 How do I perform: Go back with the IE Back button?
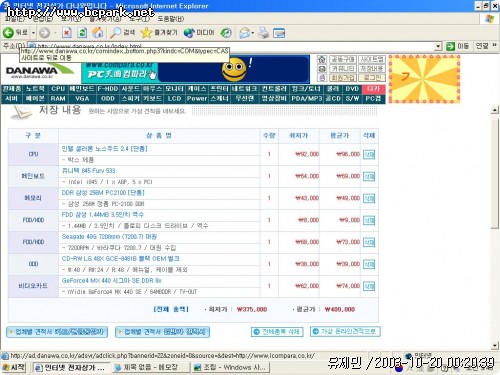pos(15,33)
